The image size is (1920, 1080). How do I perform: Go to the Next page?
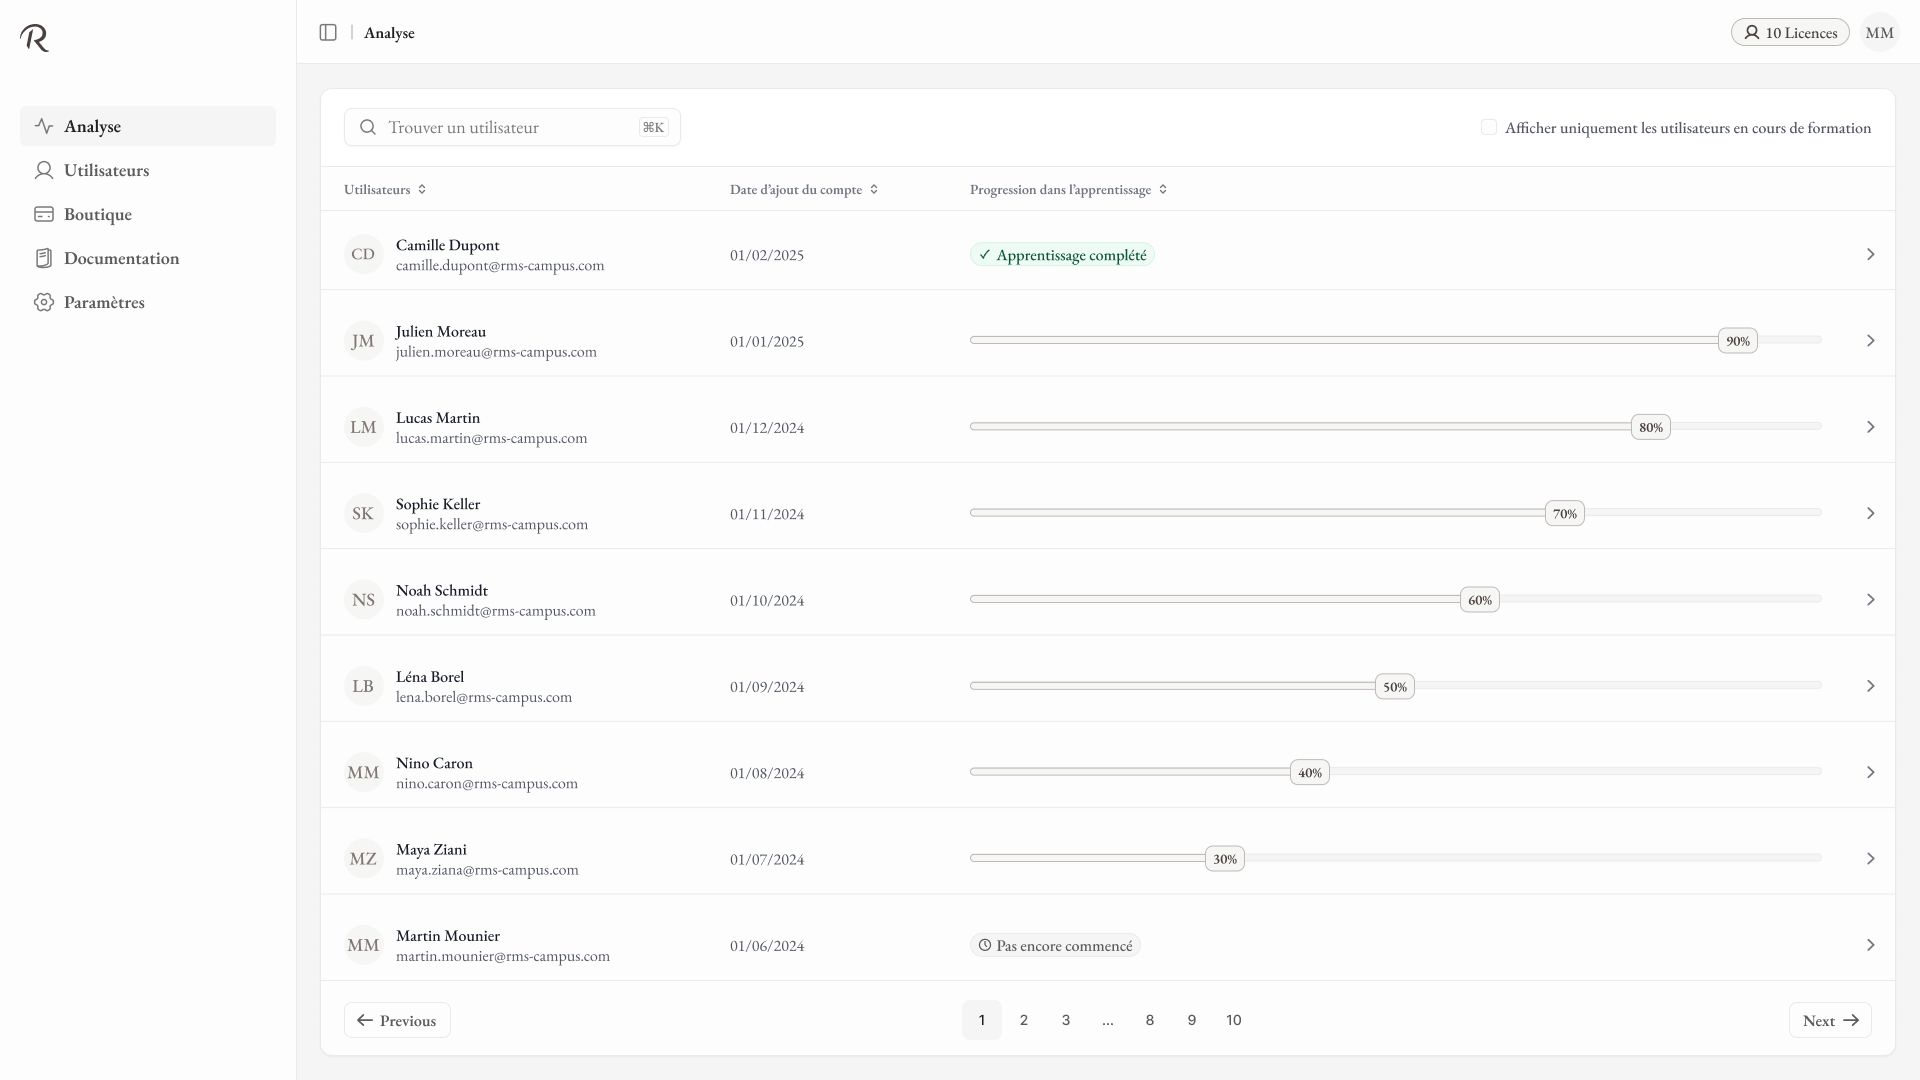[1829, 1020]
